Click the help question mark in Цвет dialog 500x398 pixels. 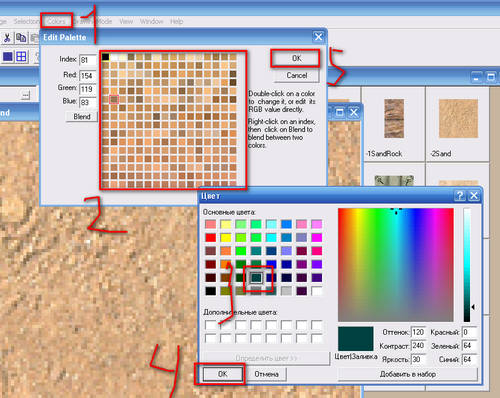point(460,196)
